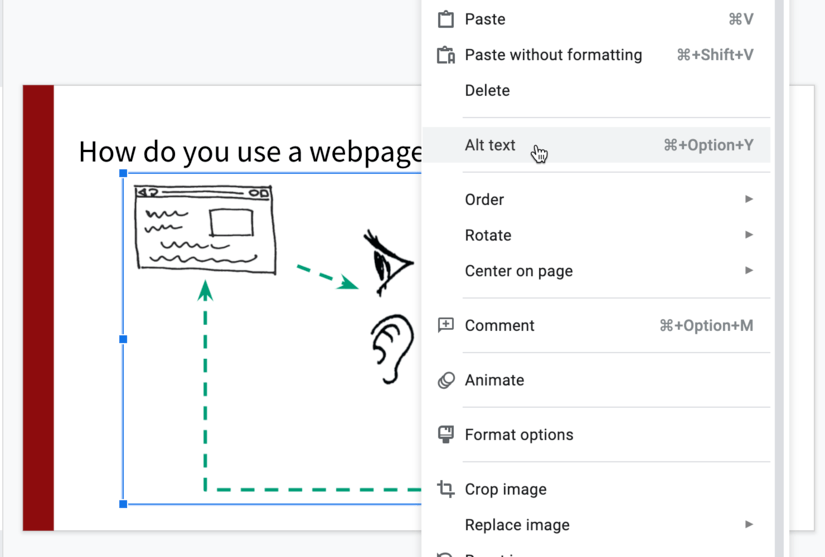Click the top-left image selection handle

124,174
